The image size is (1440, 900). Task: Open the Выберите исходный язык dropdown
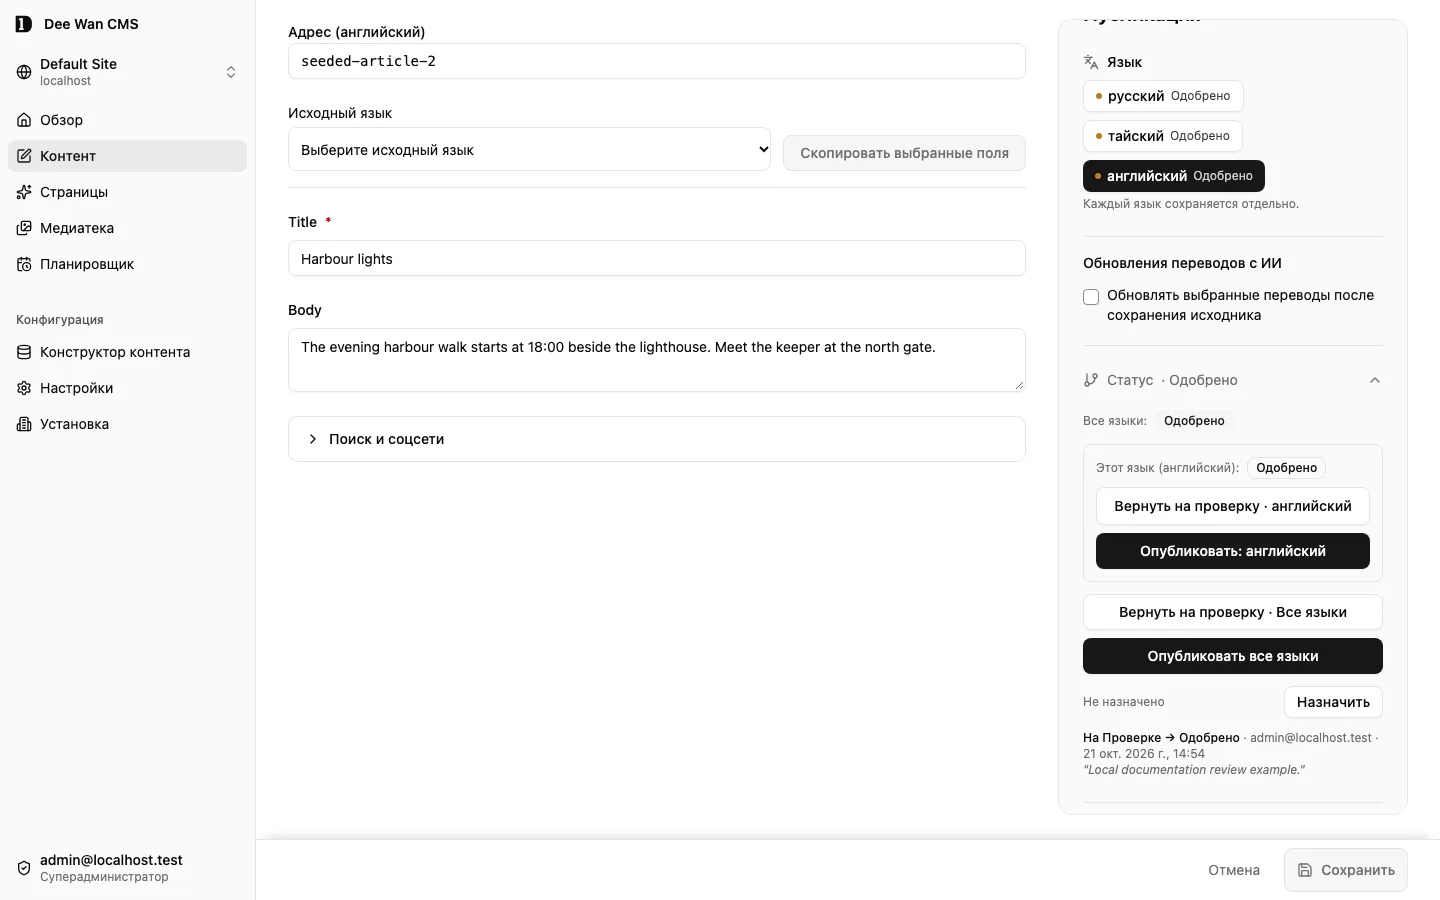(x=529, y=149)
